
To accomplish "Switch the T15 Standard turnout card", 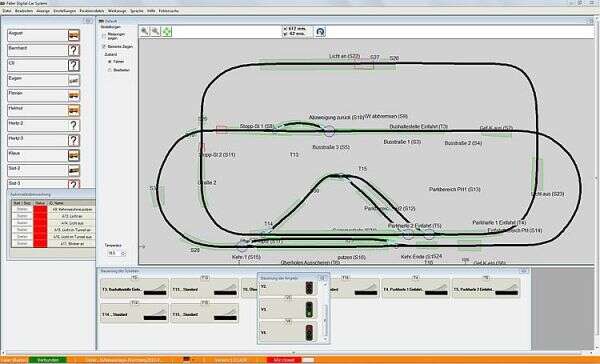I will (x=205, y=313).
